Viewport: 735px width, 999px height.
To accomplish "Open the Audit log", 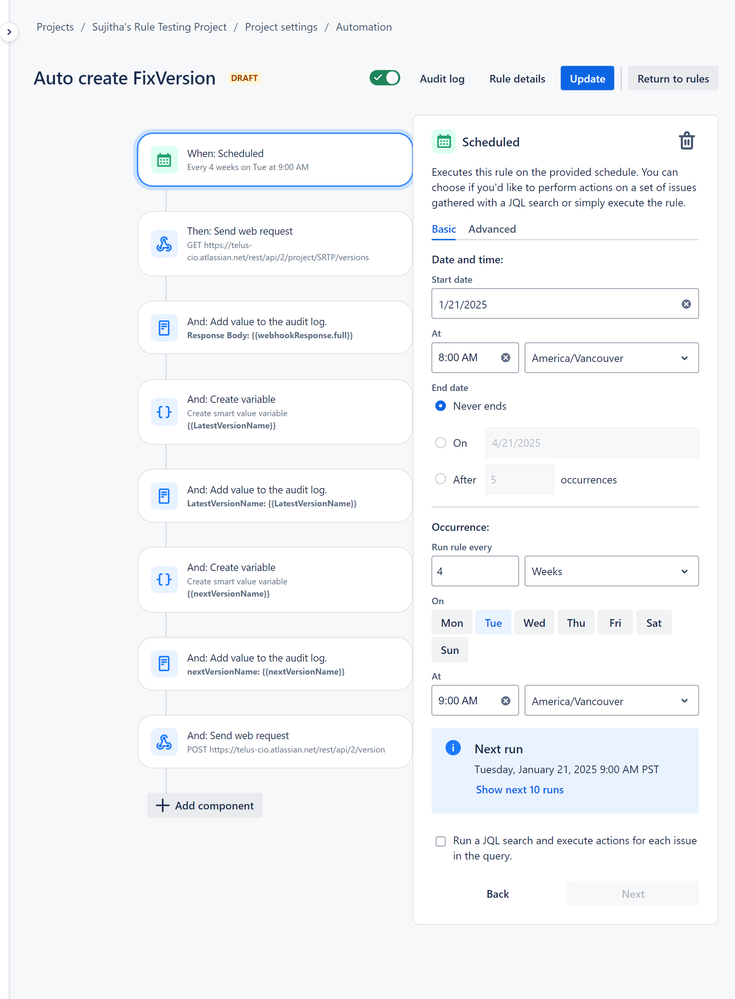I will pyautogui.click(x=442, y=78).
